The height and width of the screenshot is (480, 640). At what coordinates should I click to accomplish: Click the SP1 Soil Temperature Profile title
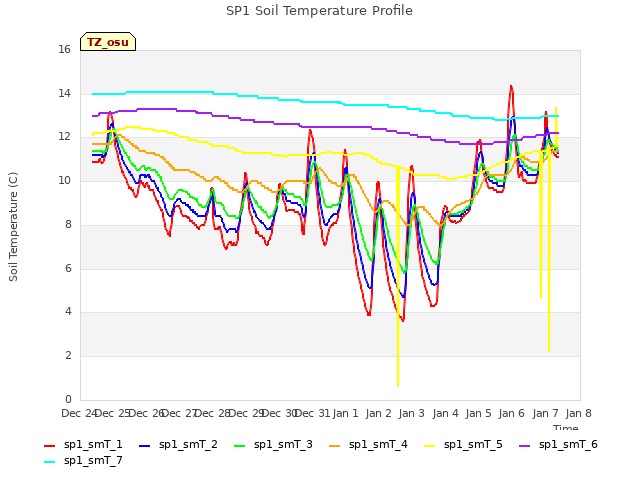click(320, 11)
